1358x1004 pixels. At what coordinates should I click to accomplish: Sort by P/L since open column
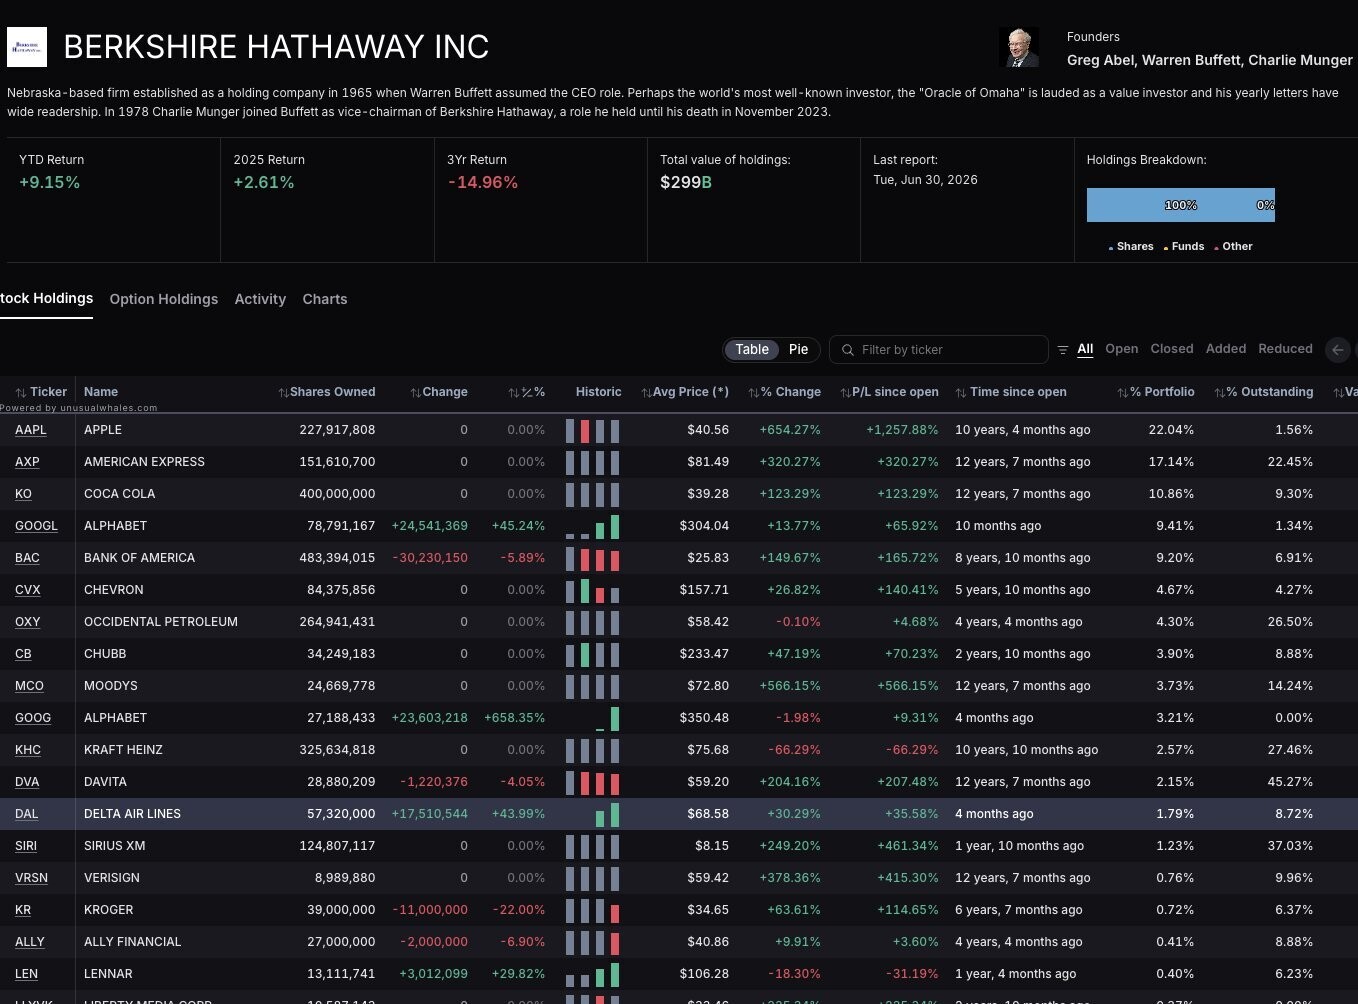(x=890, y=392)
